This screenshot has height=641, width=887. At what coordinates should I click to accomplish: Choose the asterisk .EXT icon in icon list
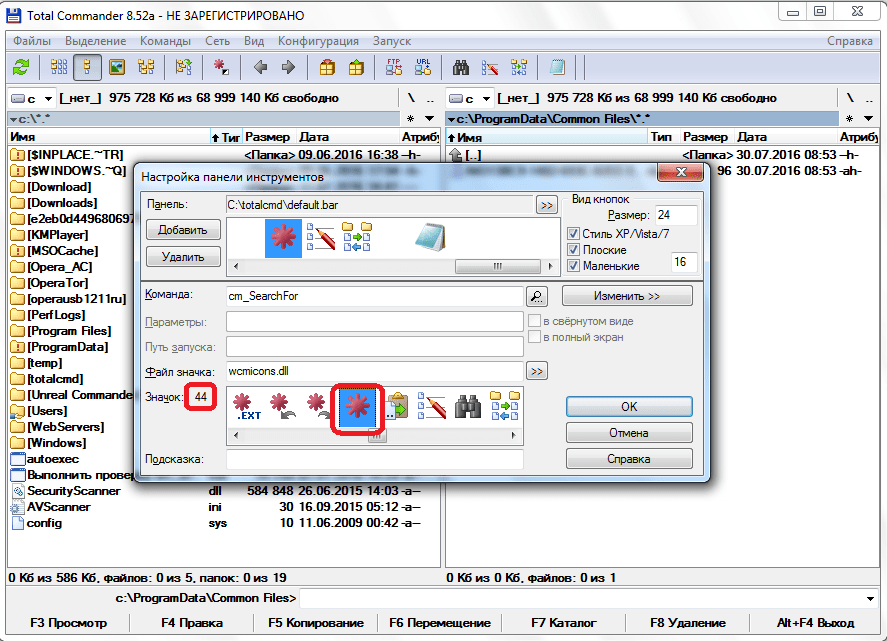point(247,407)
